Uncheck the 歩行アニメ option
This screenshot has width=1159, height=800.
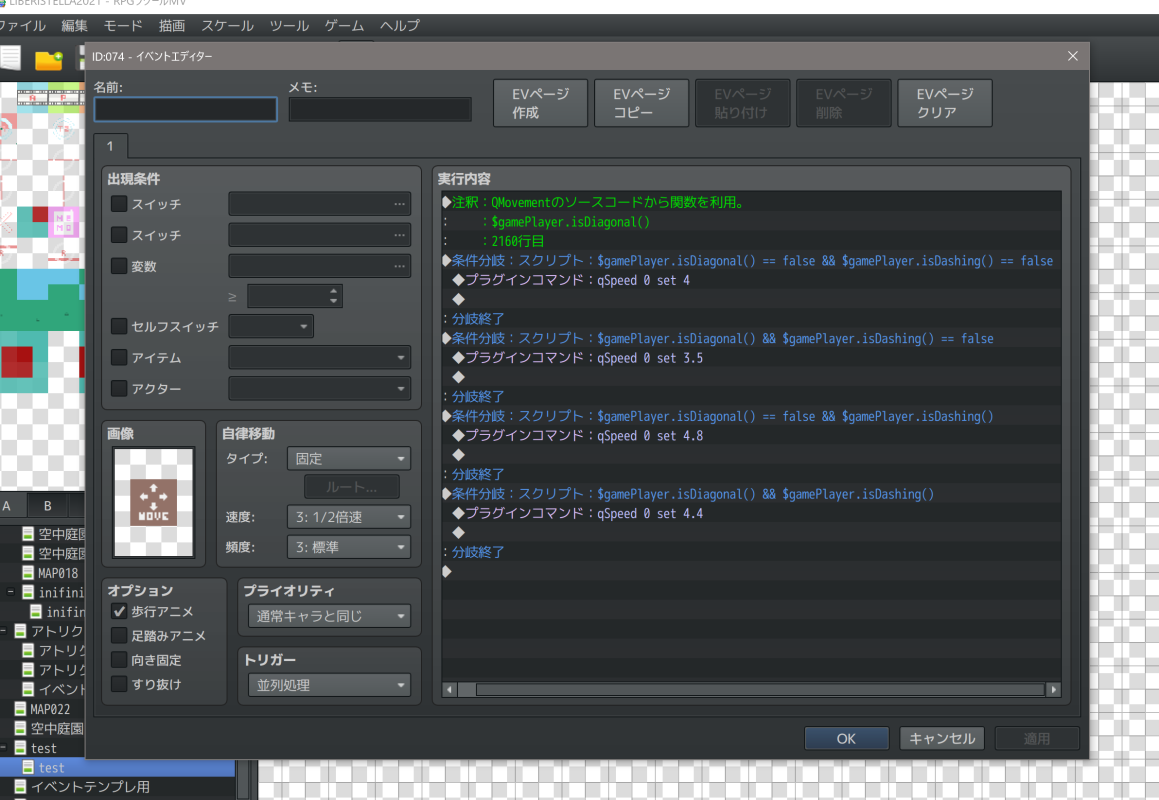coord(119,611)
